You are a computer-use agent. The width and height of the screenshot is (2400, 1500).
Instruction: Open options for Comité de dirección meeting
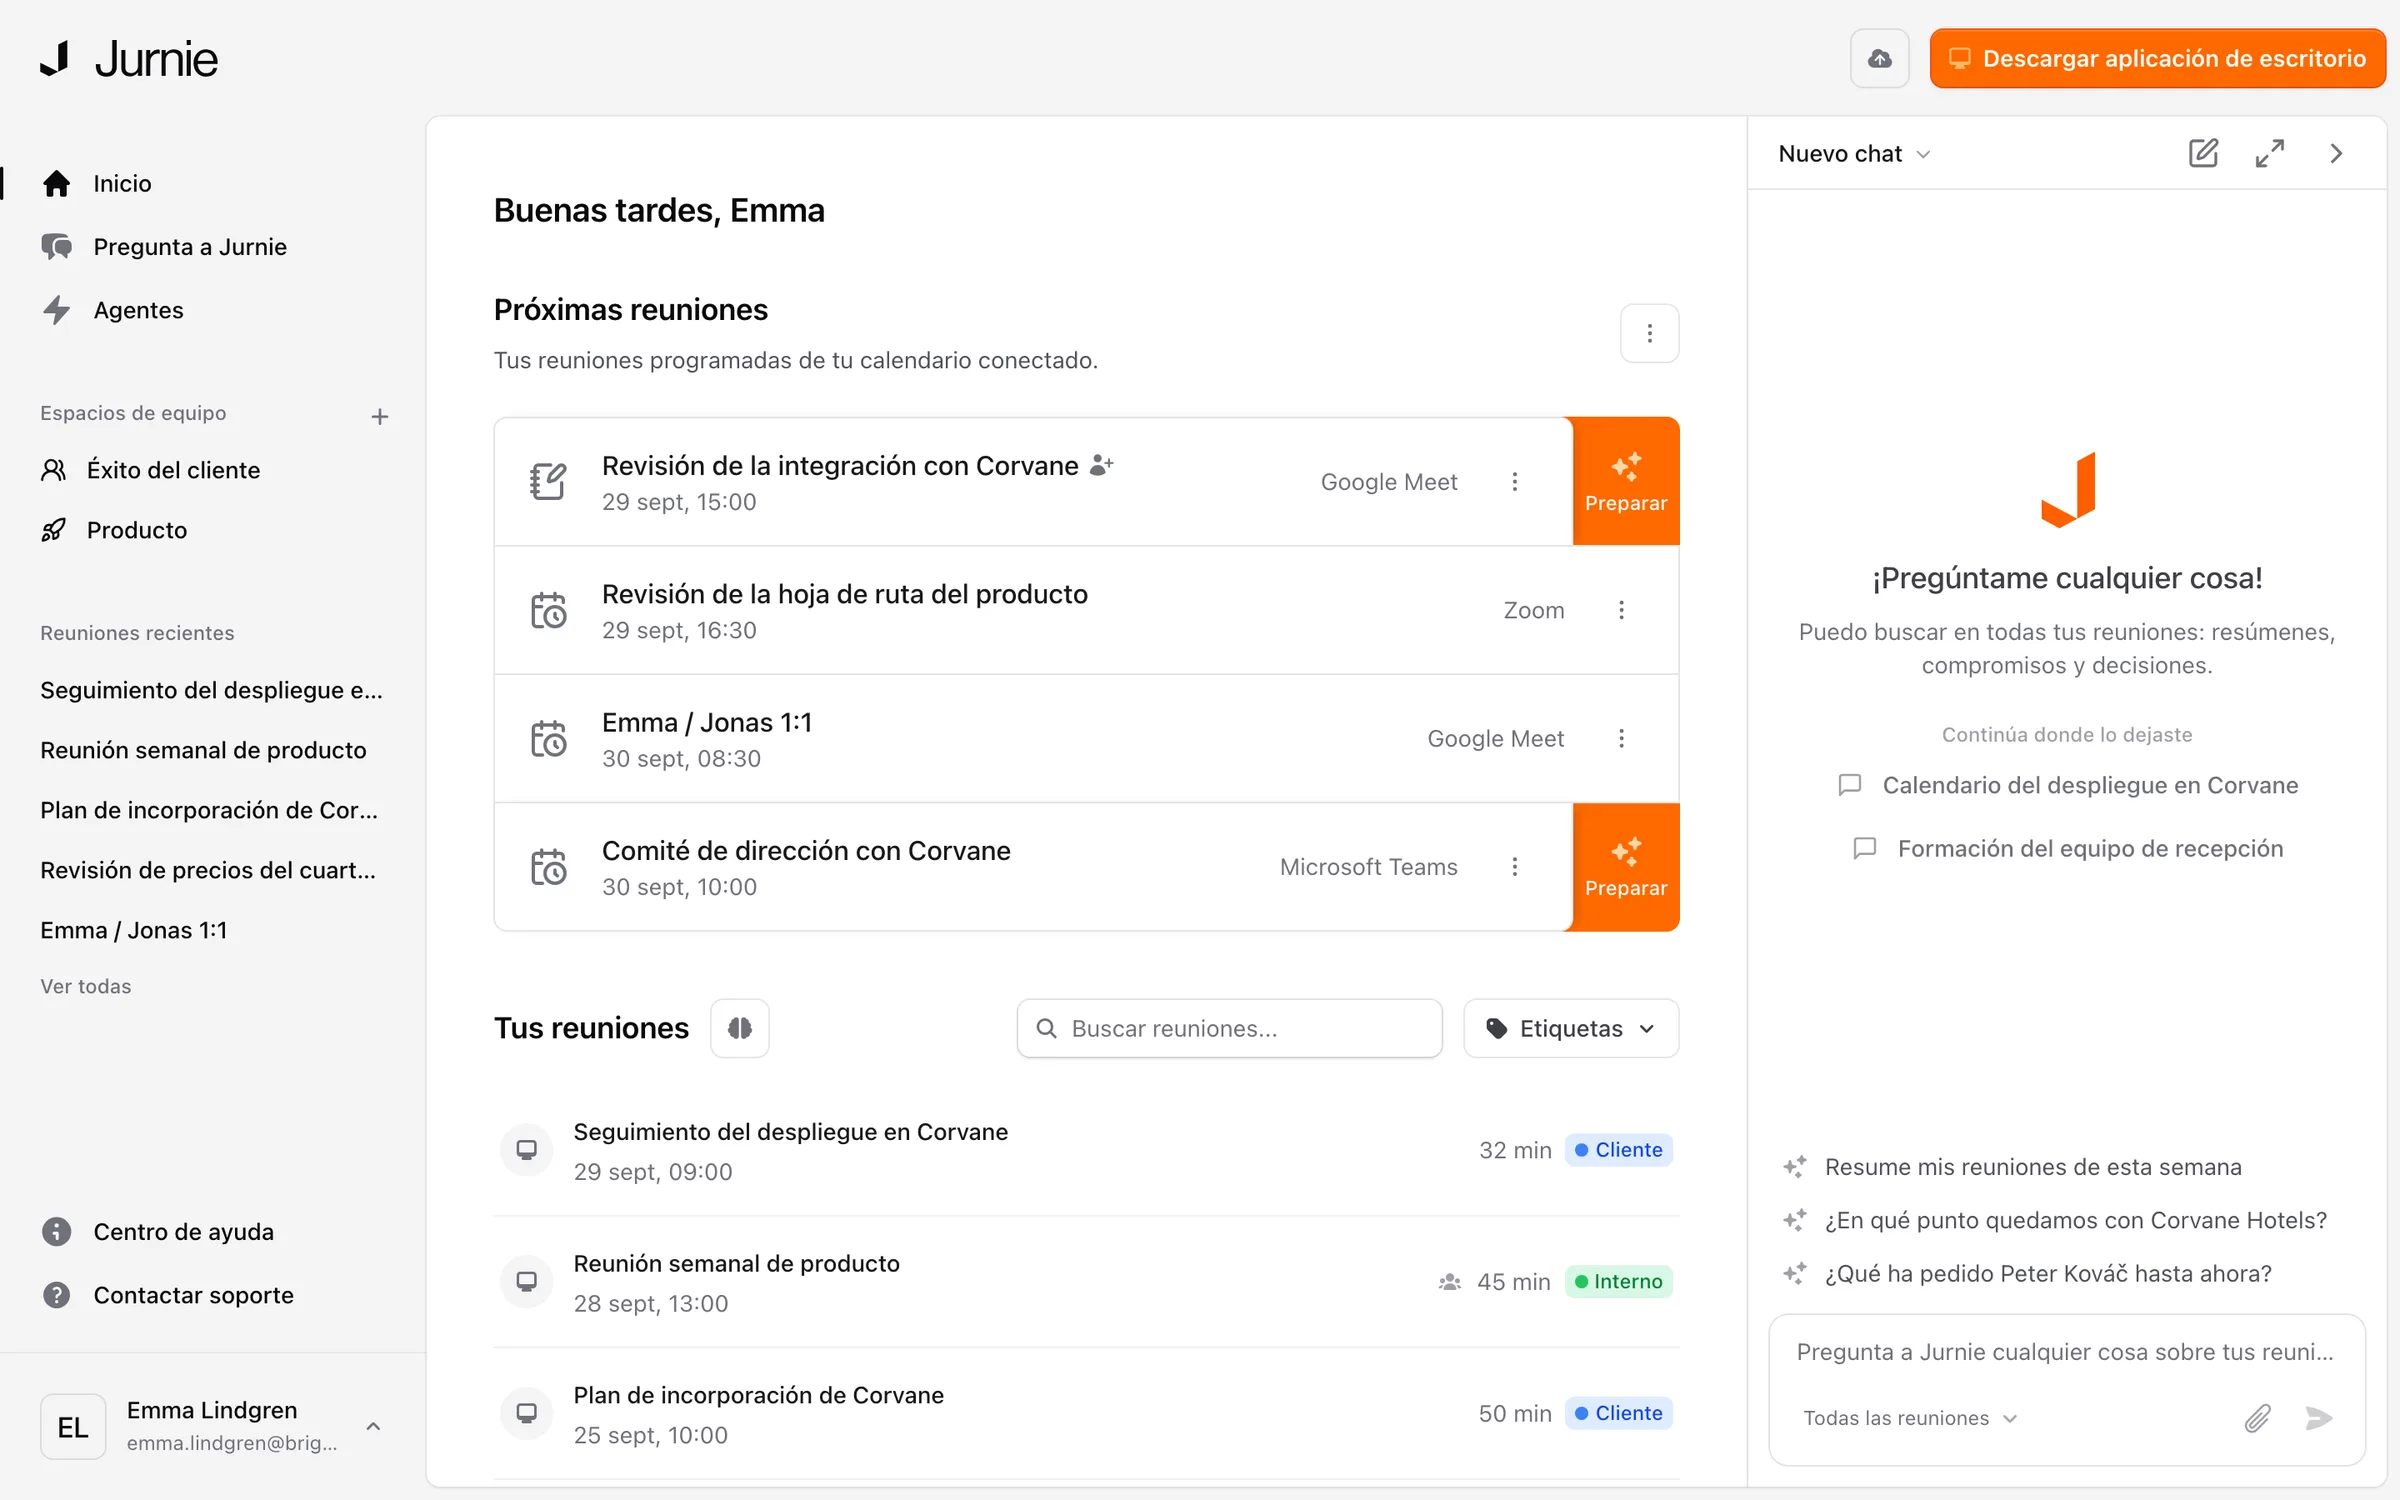coord(1515,867)
